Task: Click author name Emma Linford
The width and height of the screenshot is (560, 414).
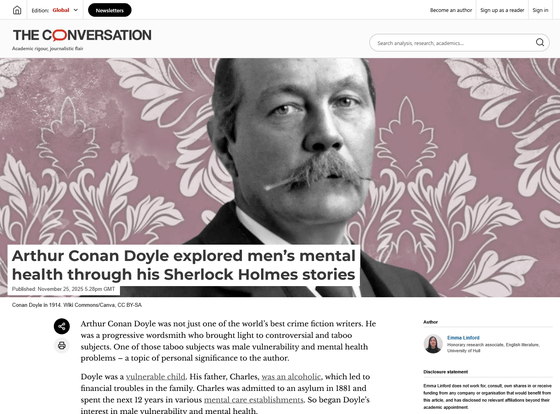Action: point(463,338)
